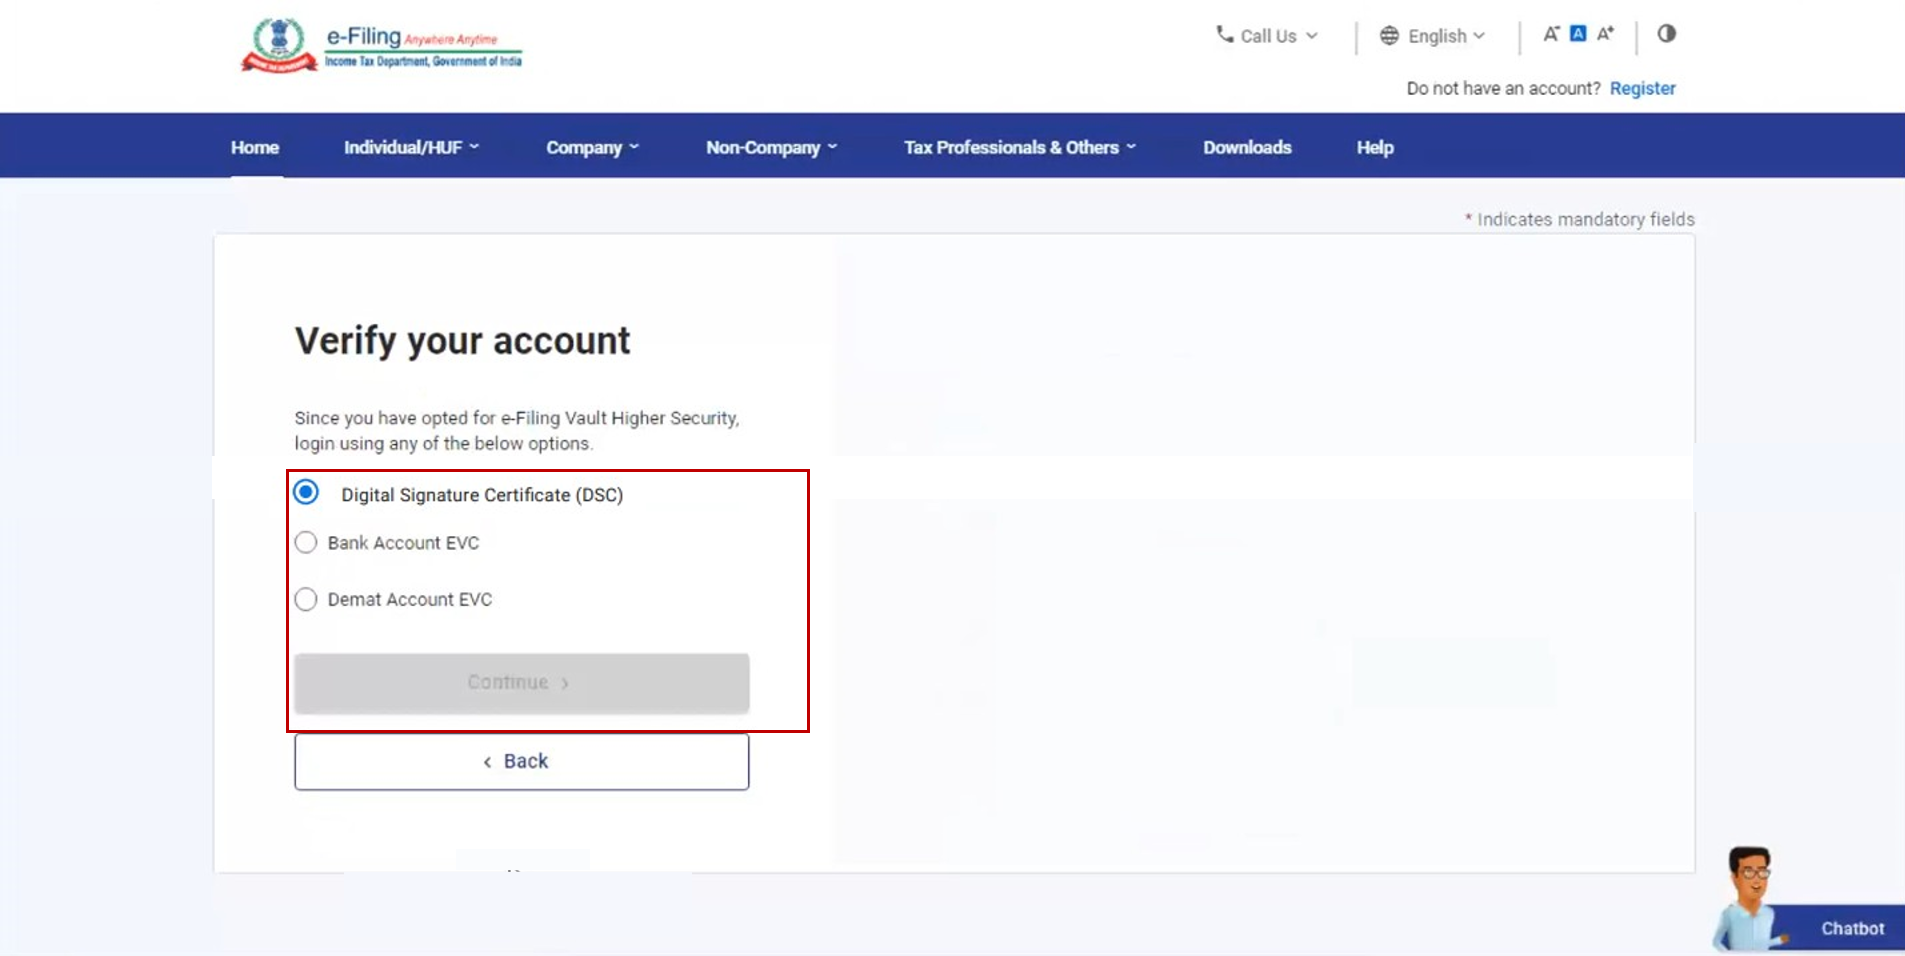The width and height of the screenshot is (1905, 956).
Task: Click the Register link
Action: point(1642,88)
